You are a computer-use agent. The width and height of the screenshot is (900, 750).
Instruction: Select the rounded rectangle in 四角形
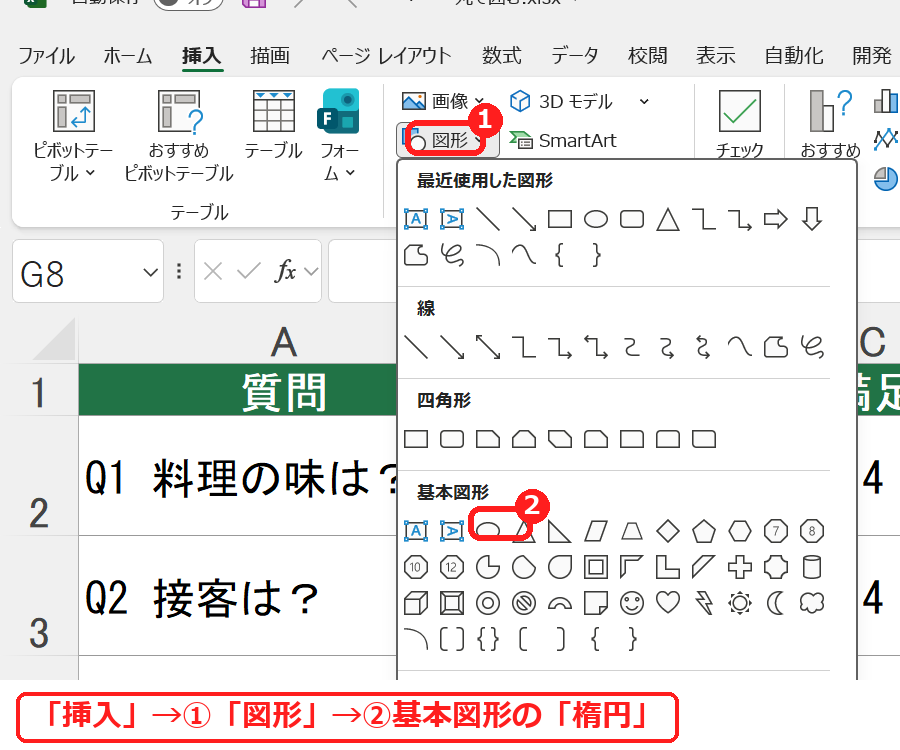coord(452,440)
